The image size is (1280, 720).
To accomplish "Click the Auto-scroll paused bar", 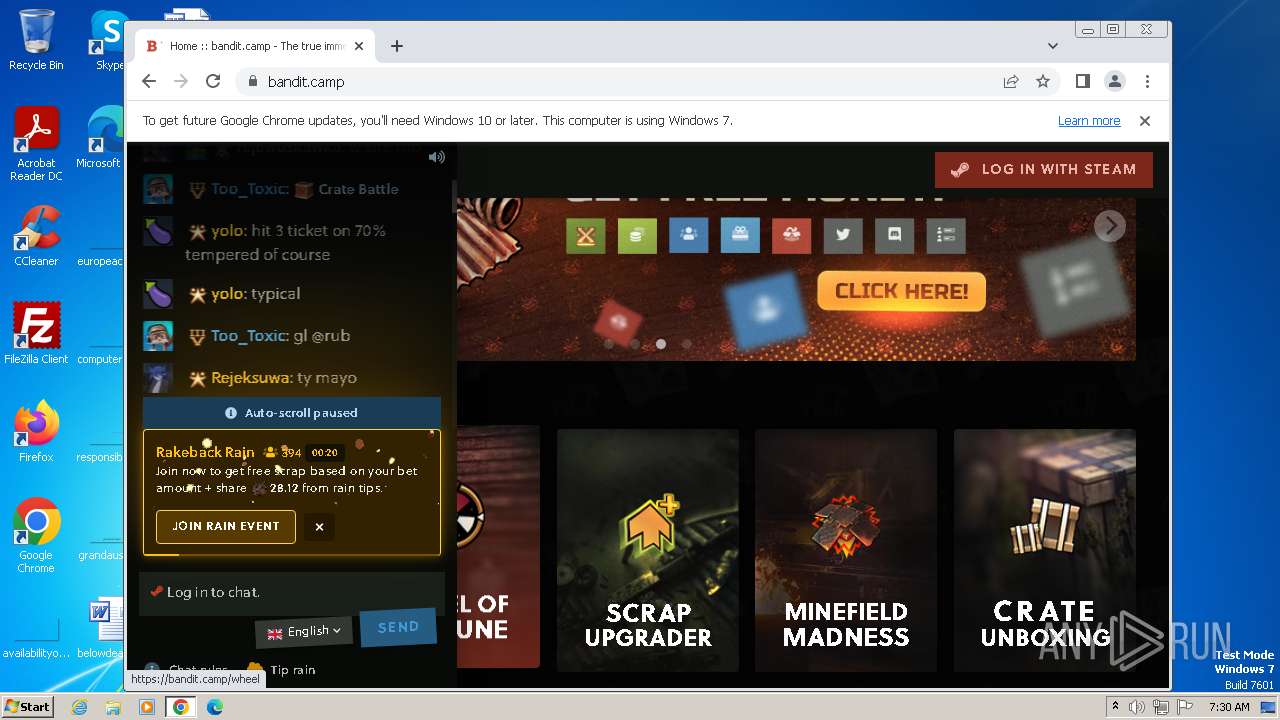I will click(x=291, y=412).
